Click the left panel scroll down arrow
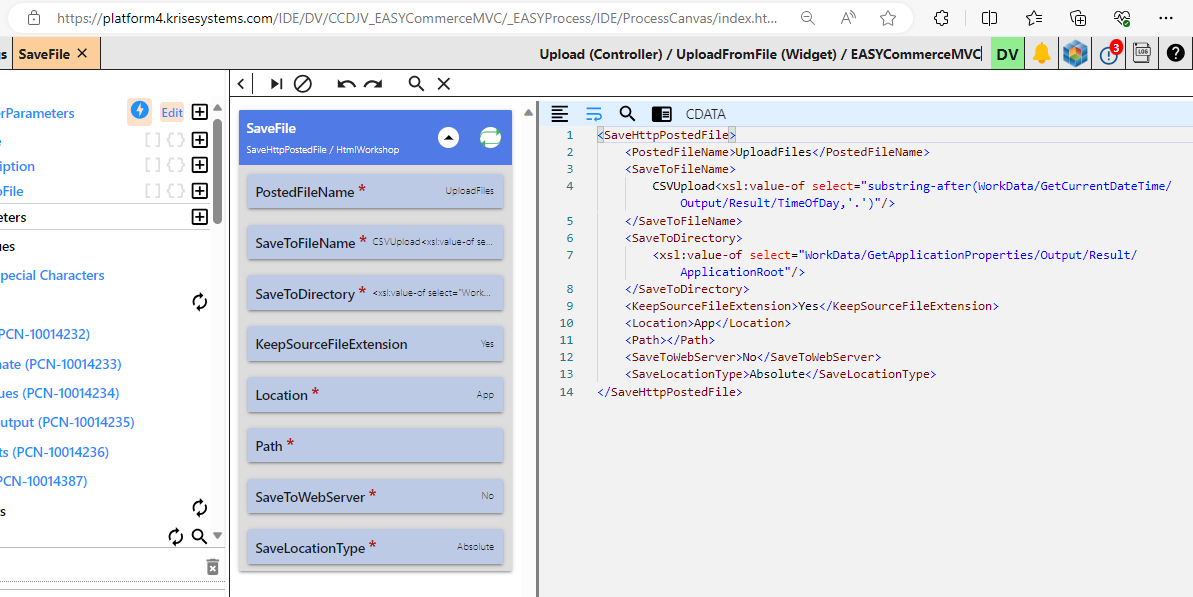 [218, 535]
